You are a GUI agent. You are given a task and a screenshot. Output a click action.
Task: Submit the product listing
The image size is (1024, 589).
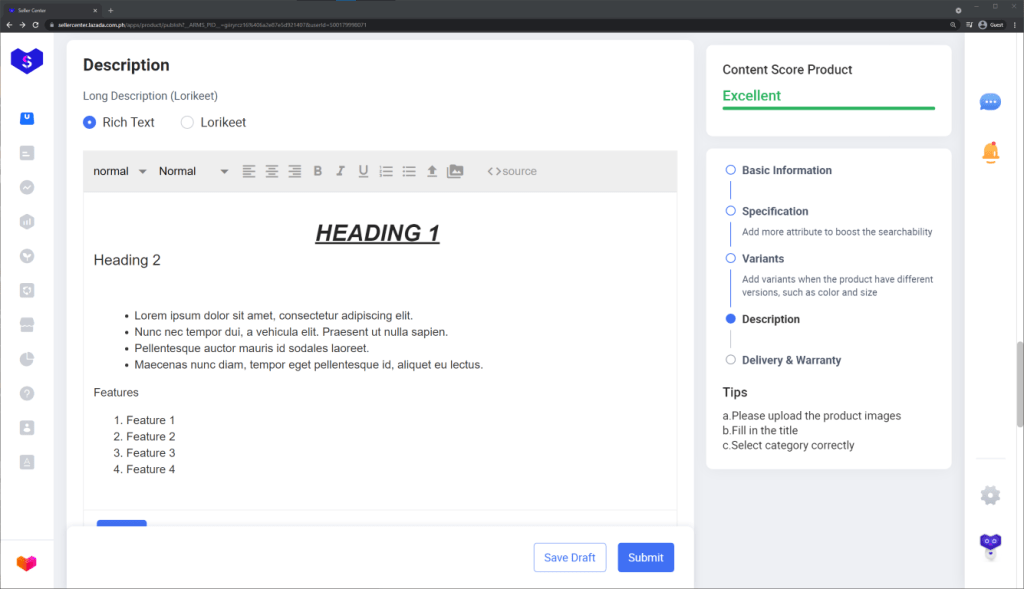pos(645,557)
